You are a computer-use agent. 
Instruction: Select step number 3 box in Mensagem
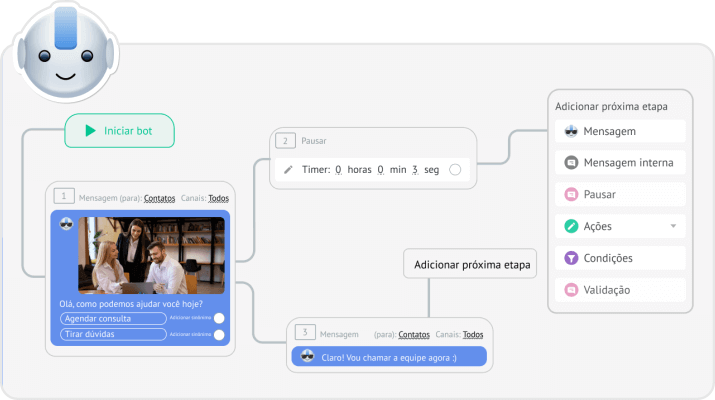305,332
